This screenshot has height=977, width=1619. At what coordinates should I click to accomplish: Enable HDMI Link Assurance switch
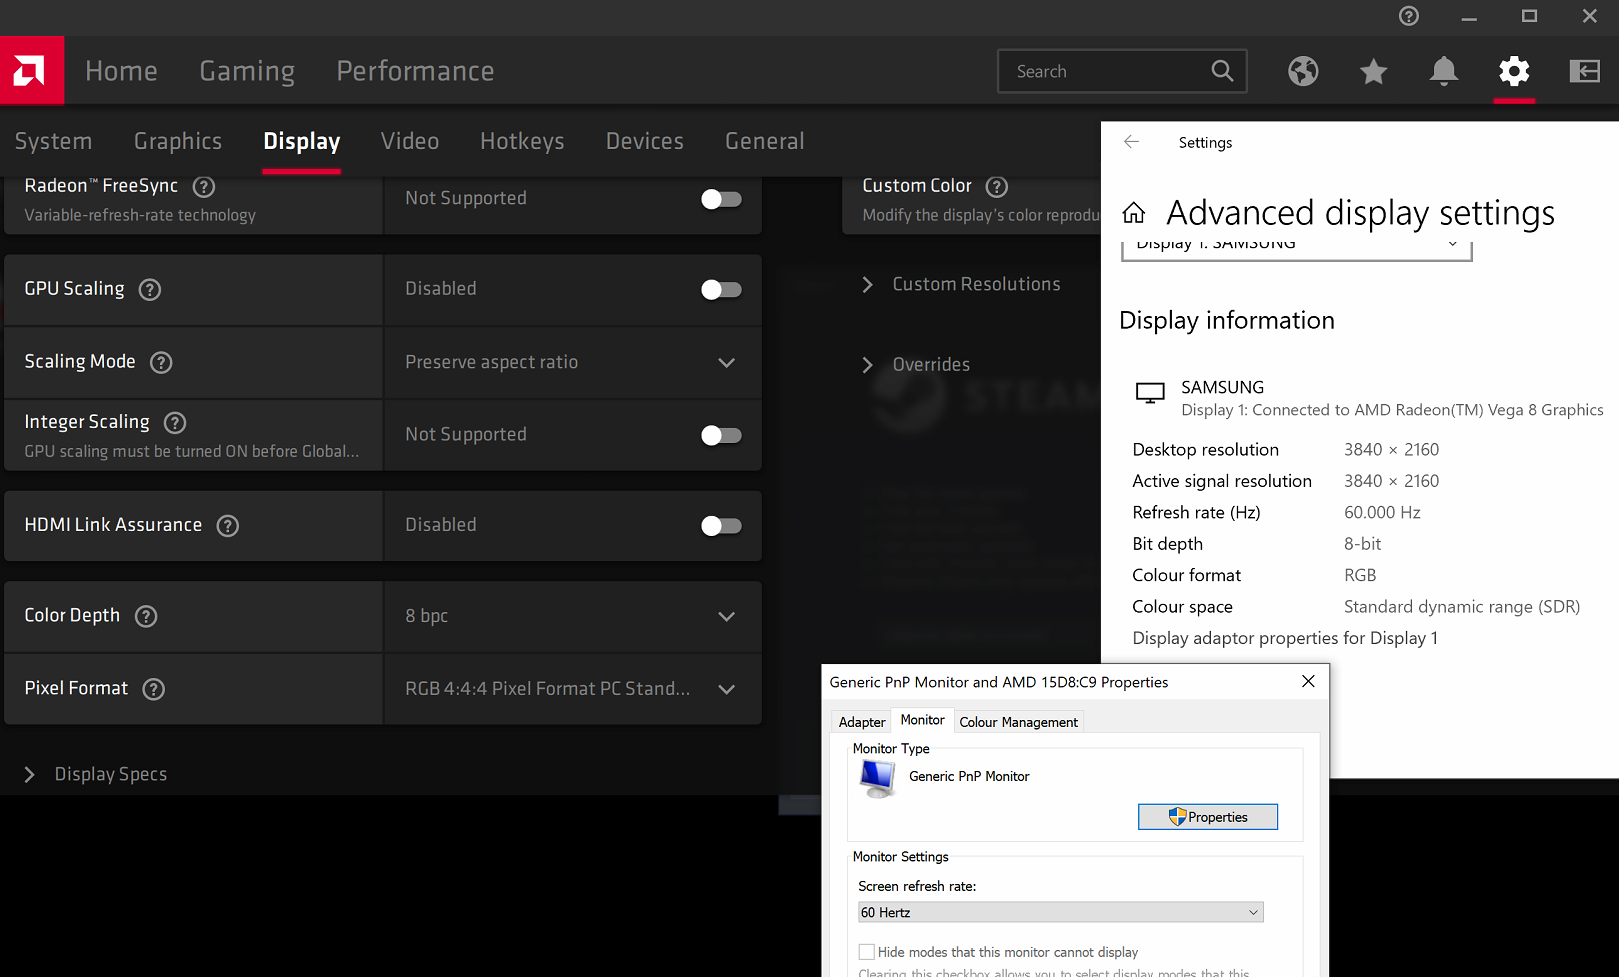(721, 526)
